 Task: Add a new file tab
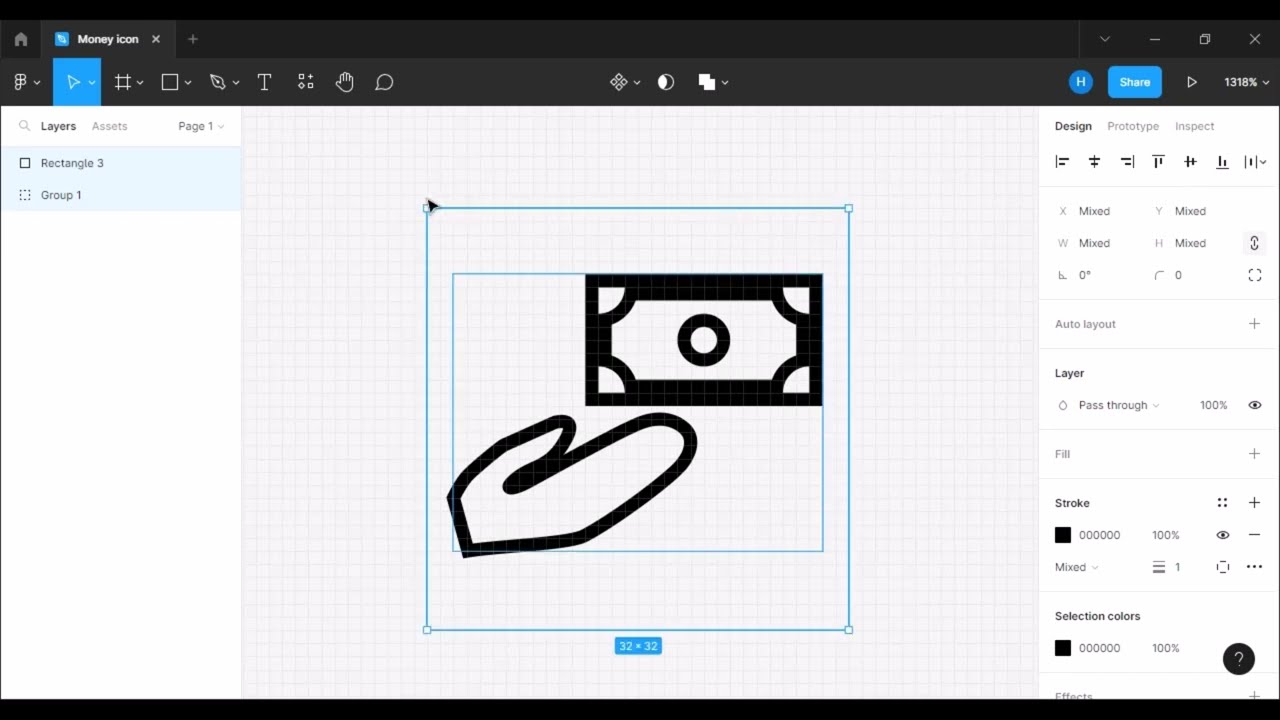pyautogui.click(x=193, y=39)
